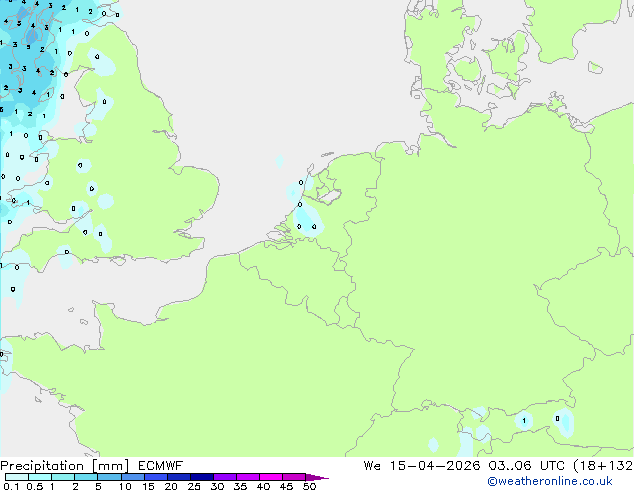Pick legend color segment between 40 and 45

tap(271, 477)
